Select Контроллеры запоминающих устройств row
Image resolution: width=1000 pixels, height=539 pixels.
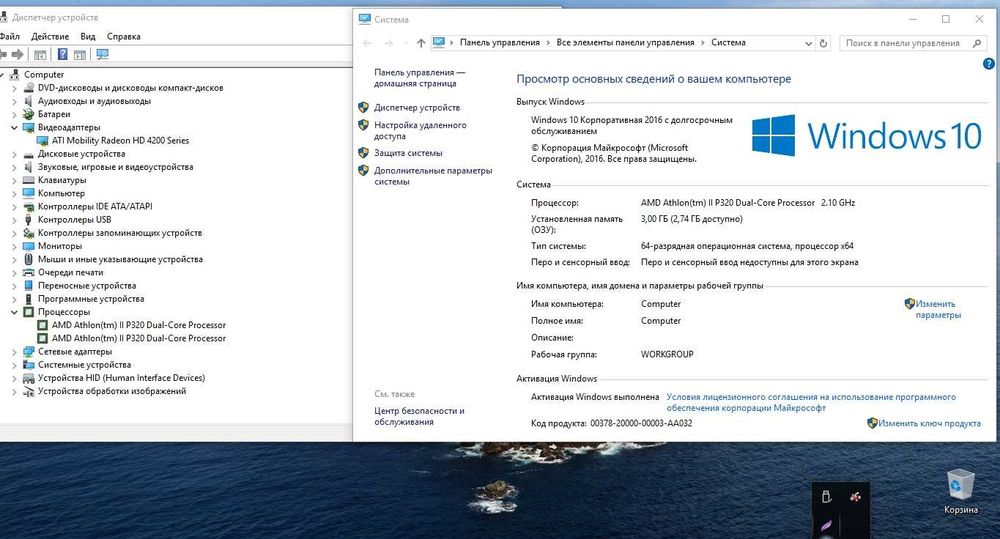120,233
